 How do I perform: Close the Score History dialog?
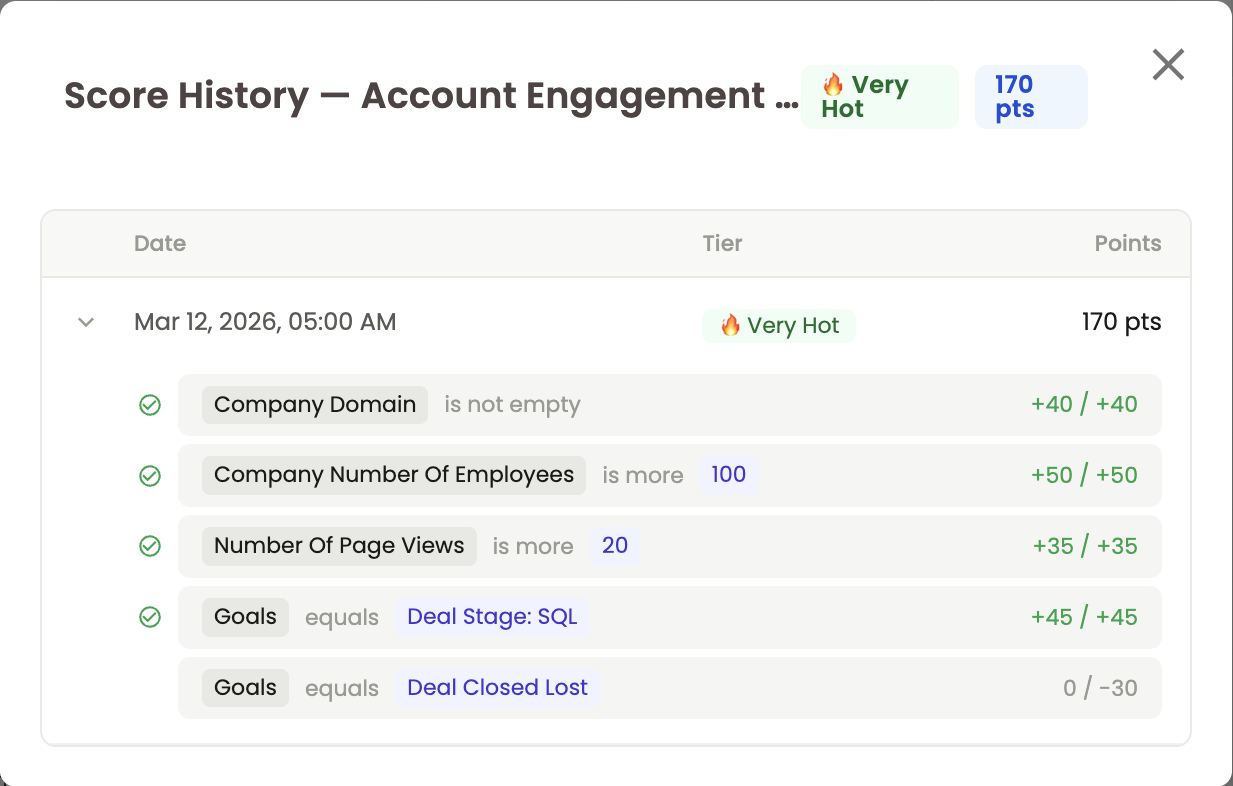[x=1168, y=65]
